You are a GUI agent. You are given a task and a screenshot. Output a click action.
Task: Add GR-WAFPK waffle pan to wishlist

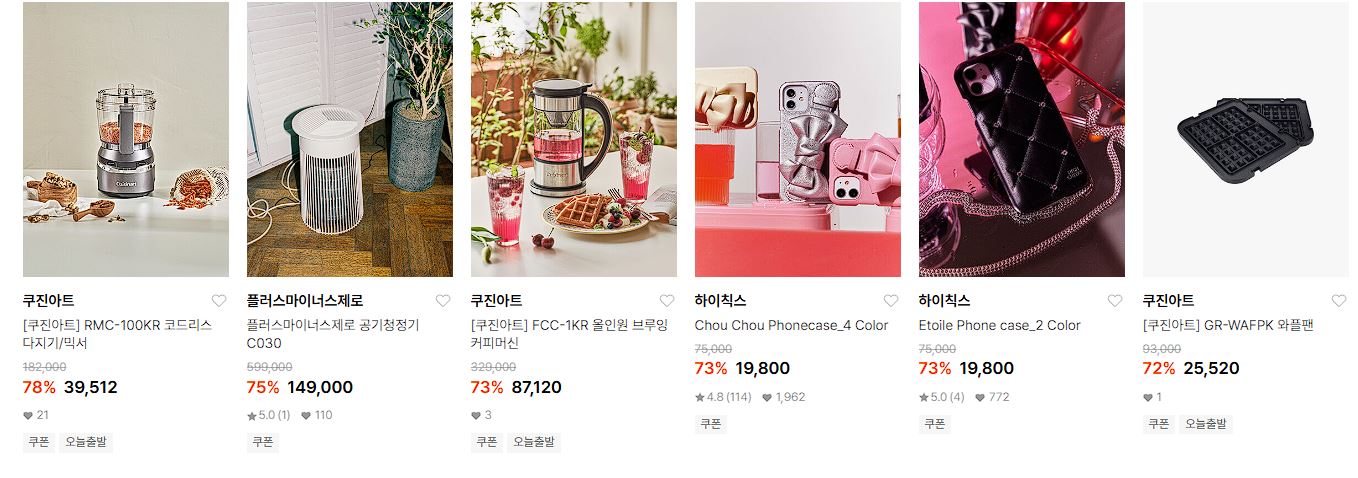pyautogui.click(x=1339, y=301)
